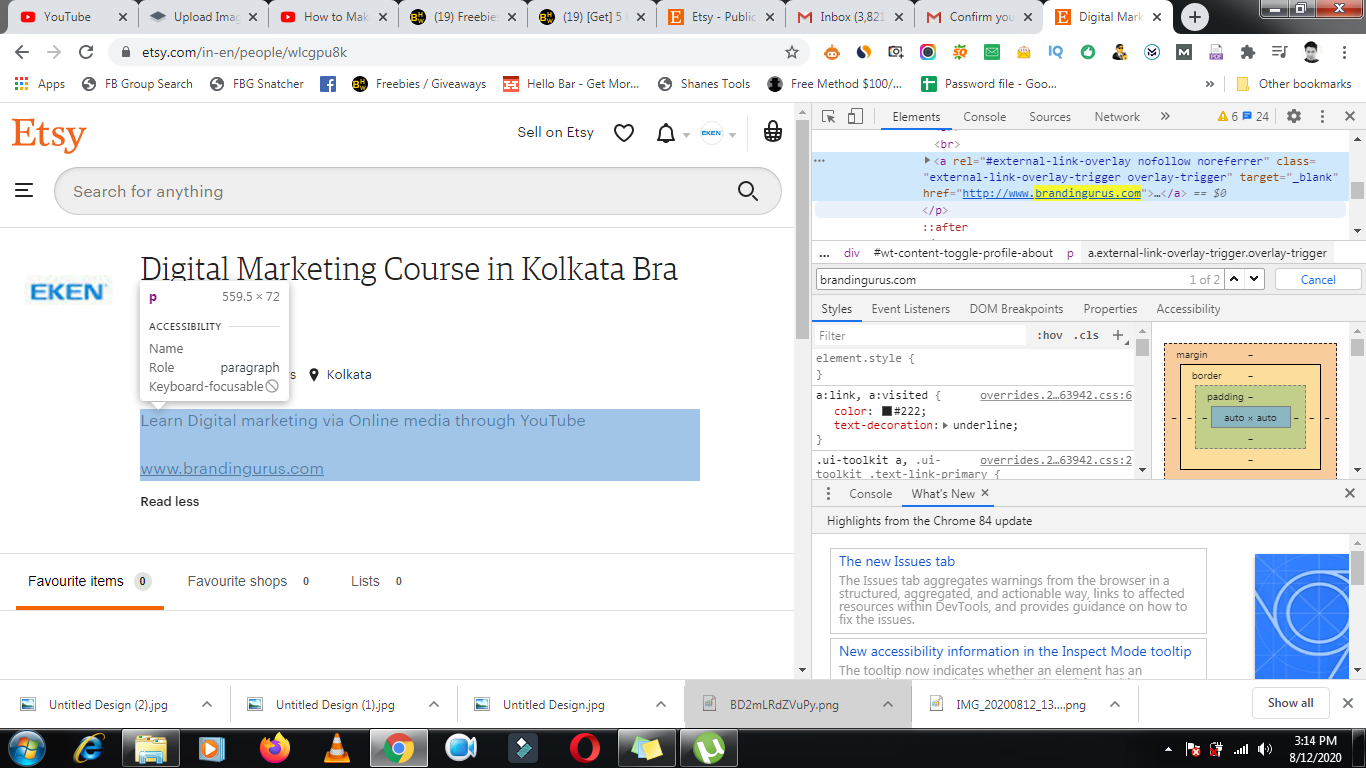
Task: Open uTorrent from the taskbar
Action: click(709, 747)
